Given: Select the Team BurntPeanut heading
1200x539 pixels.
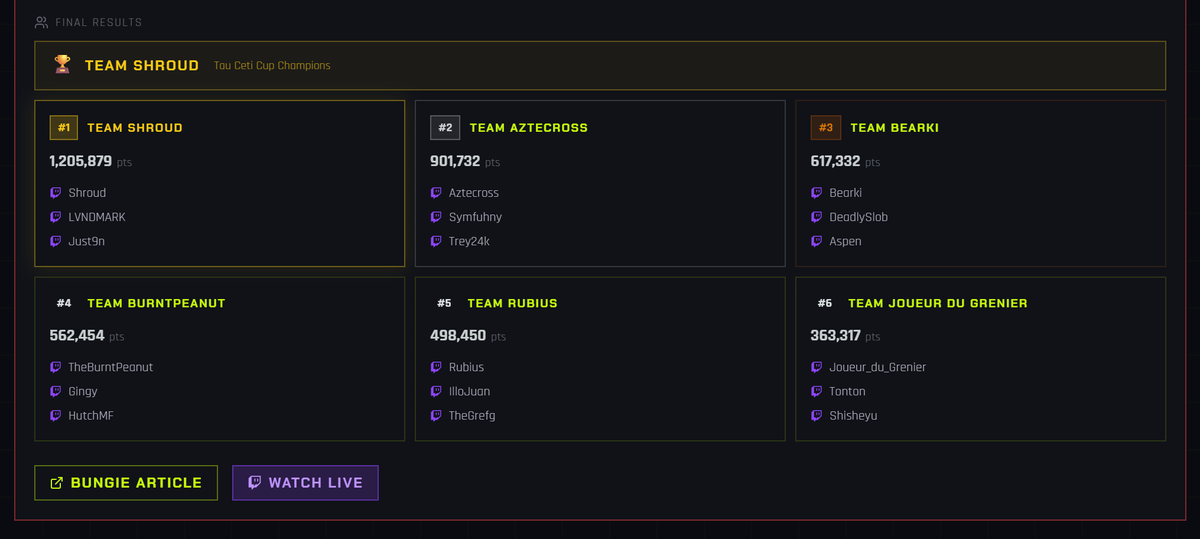Looking at the screenshot, I should click(156, 303).
